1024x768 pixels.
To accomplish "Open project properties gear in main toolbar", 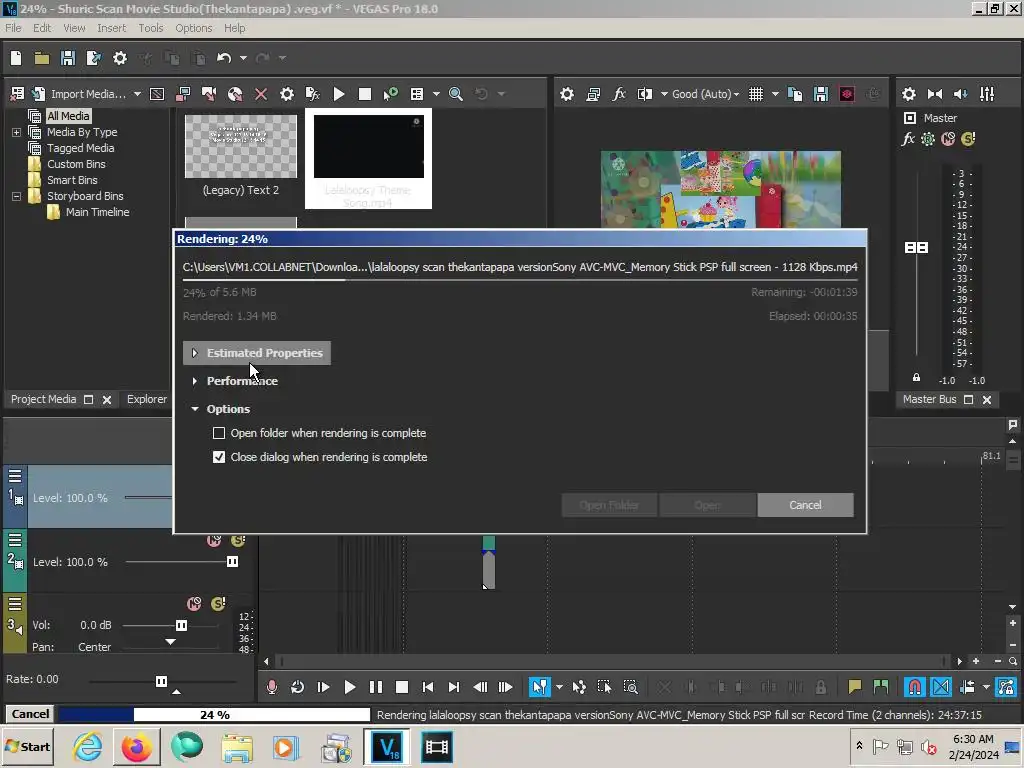I will click(x=120, y=58).
